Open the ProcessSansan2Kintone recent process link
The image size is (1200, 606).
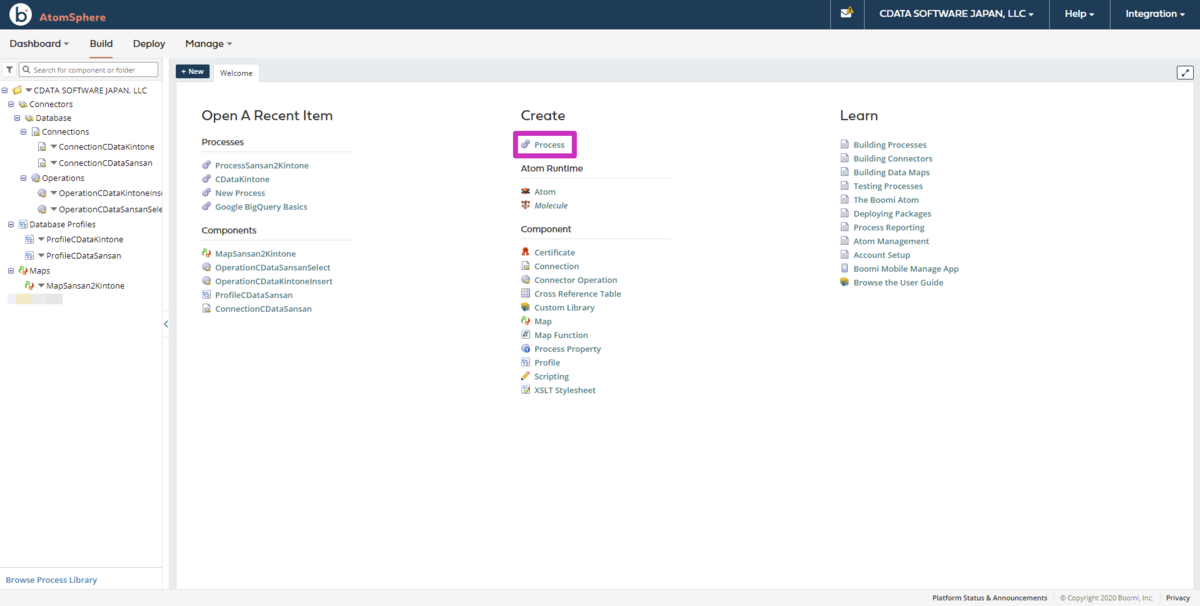click(x=262, y=165)
